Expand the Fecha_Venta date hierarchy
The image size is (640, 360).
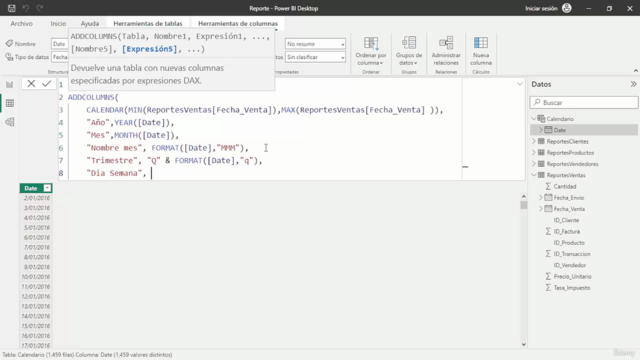tap(541, 209)
